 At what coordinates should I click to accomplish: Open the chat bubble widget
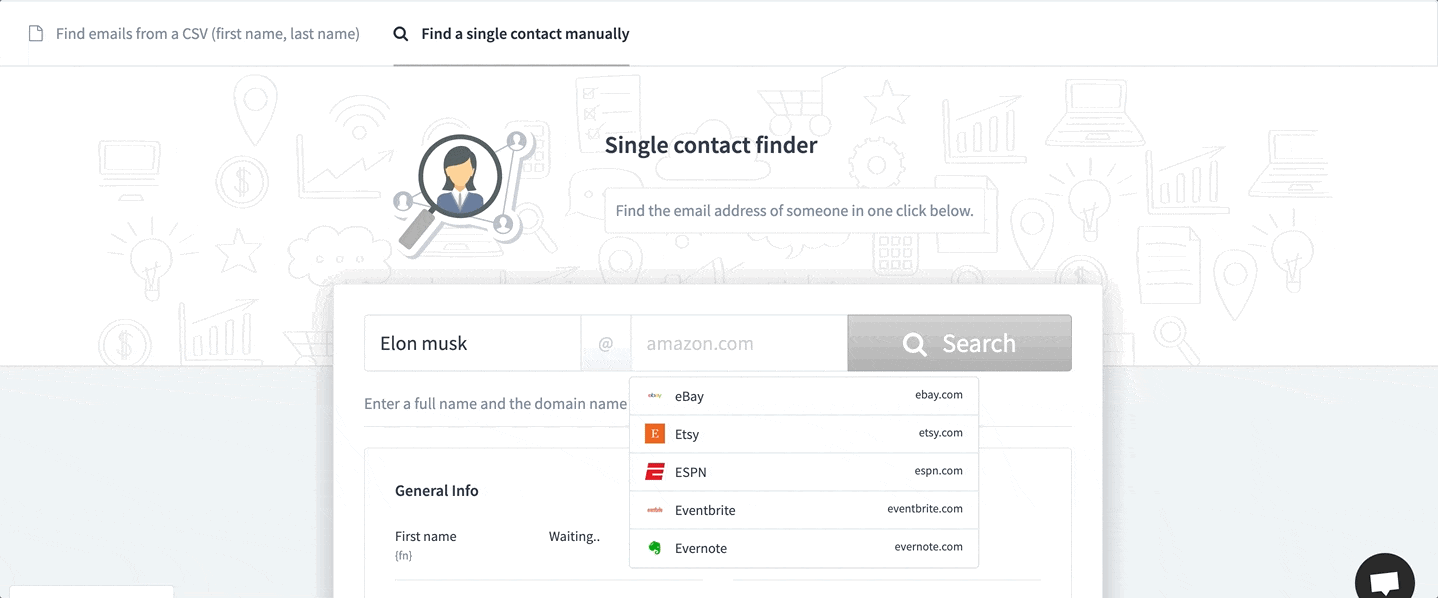1384,581
